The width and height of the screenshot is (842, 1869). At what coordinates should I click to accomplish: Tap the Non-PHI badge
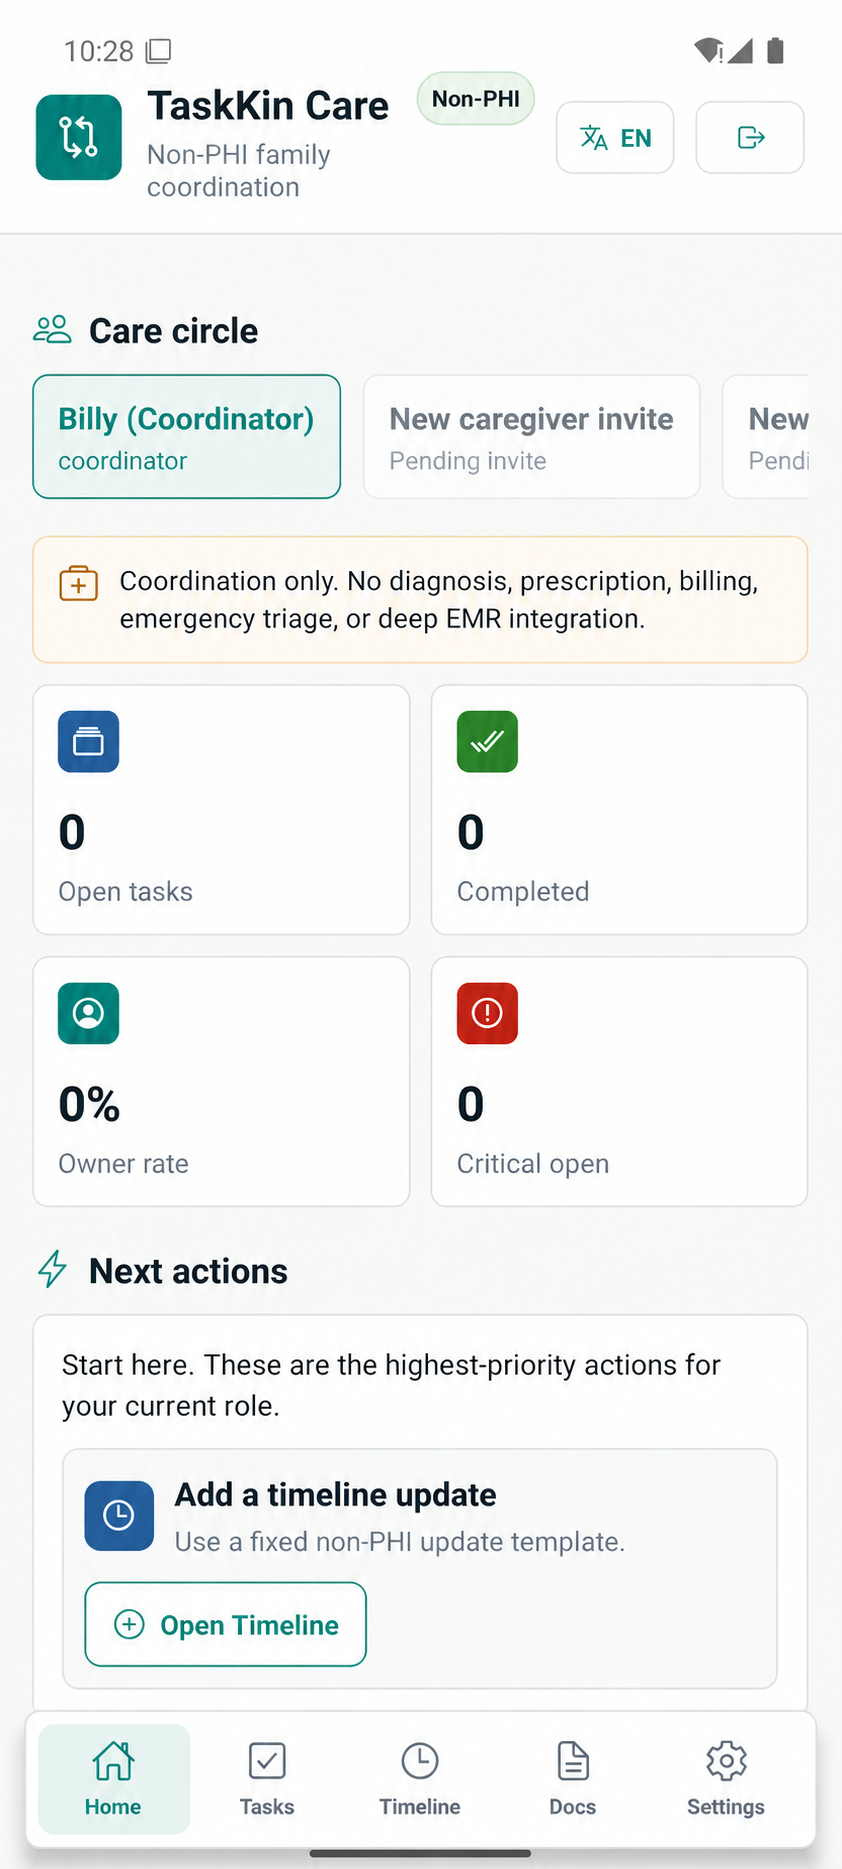(476, 98)
